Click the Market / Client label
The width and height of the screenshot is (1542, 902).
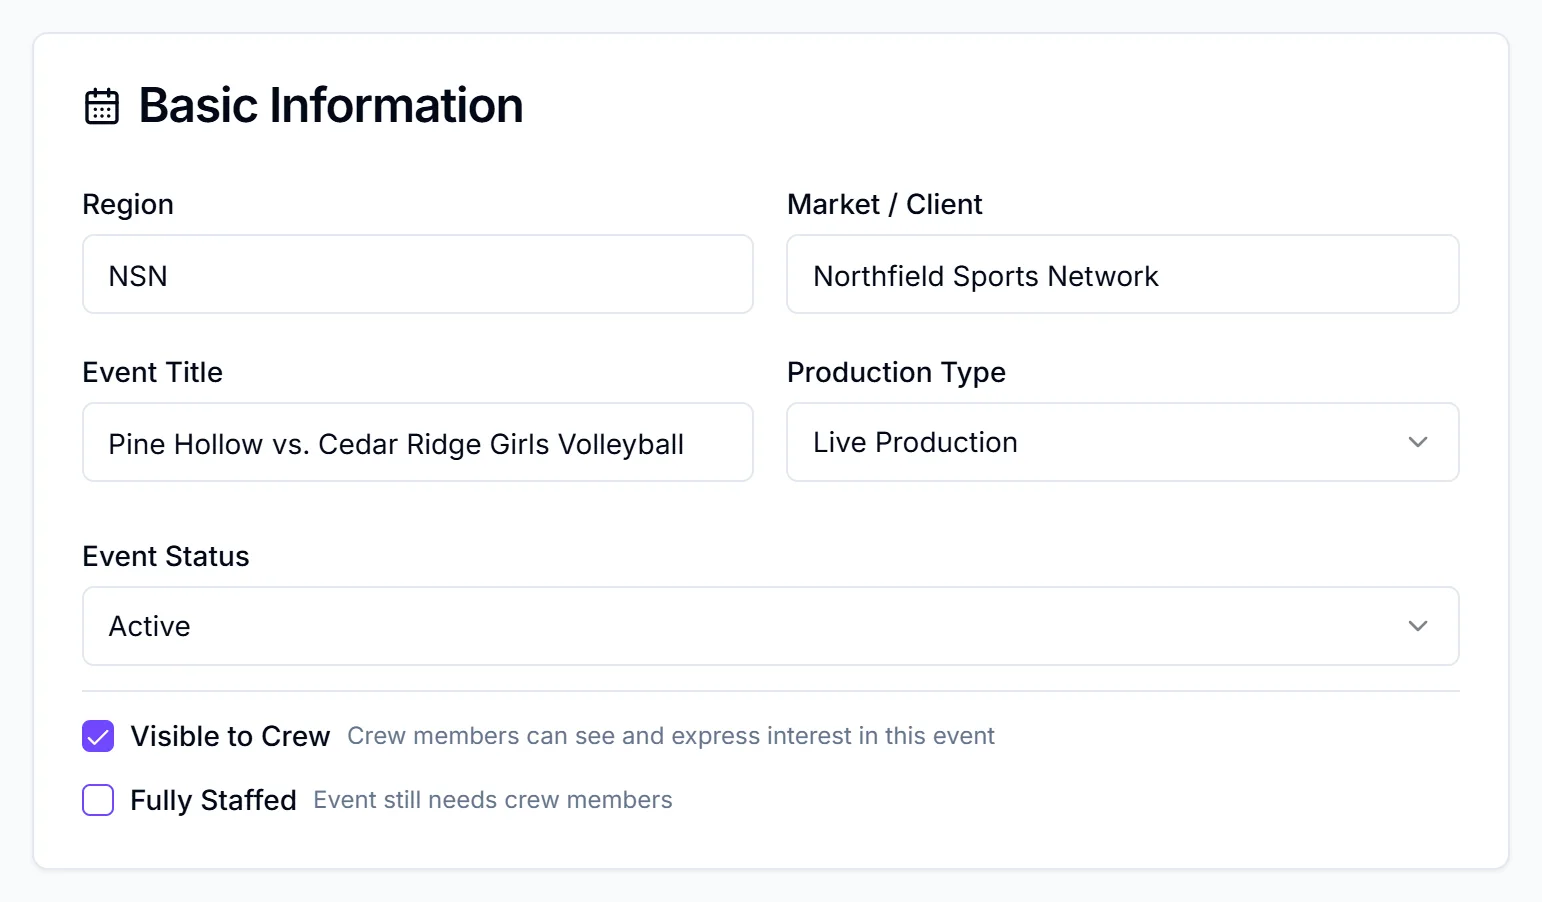(x=885, y=204)
